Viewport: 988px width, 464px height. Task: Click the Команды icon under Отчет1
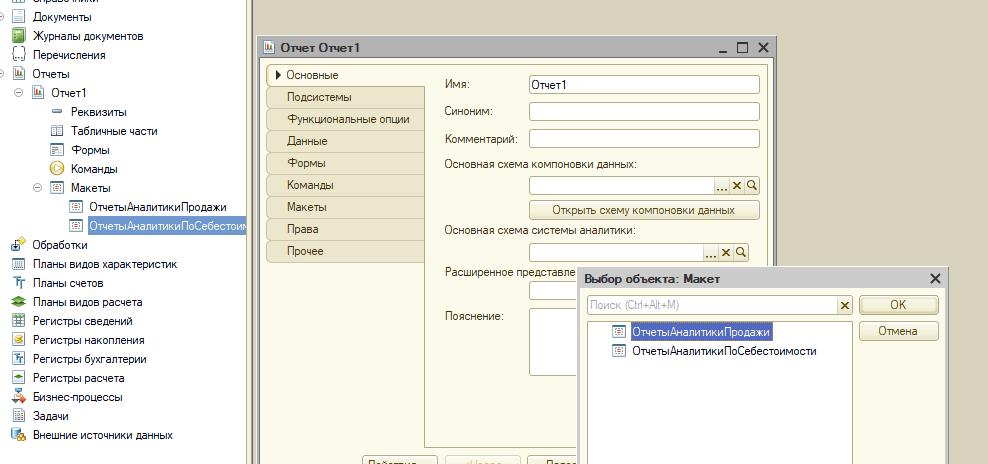(x=57, y=169)
